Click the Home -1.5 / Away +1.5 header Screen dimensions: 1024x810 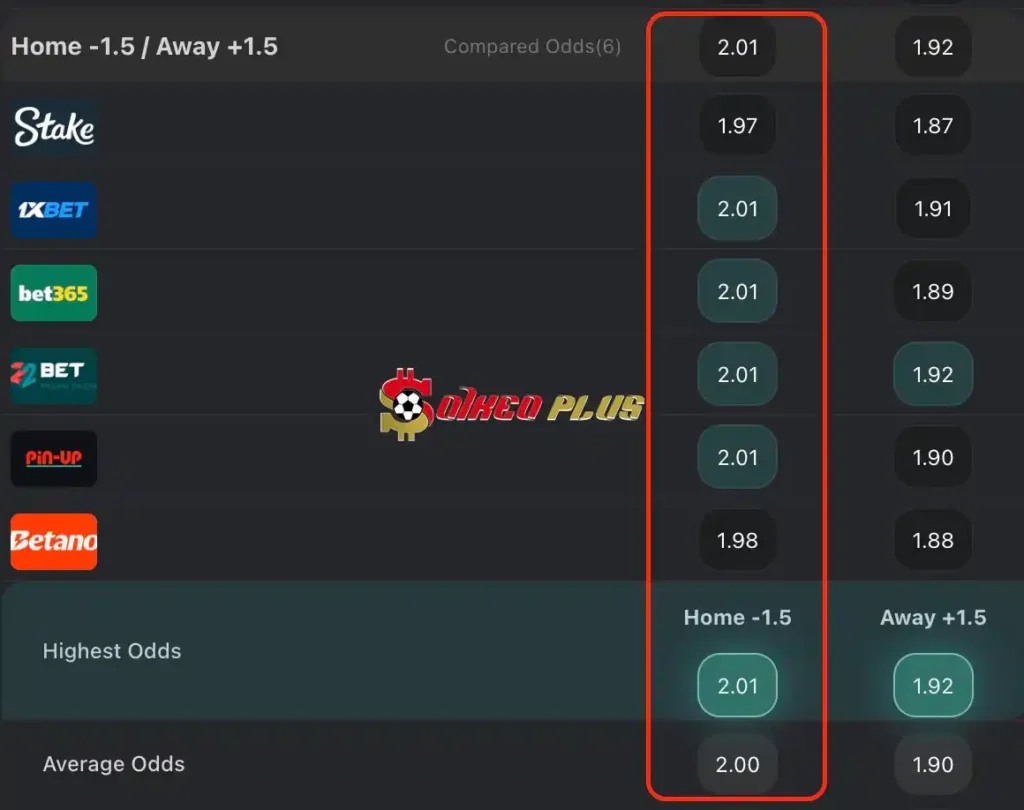144,46
